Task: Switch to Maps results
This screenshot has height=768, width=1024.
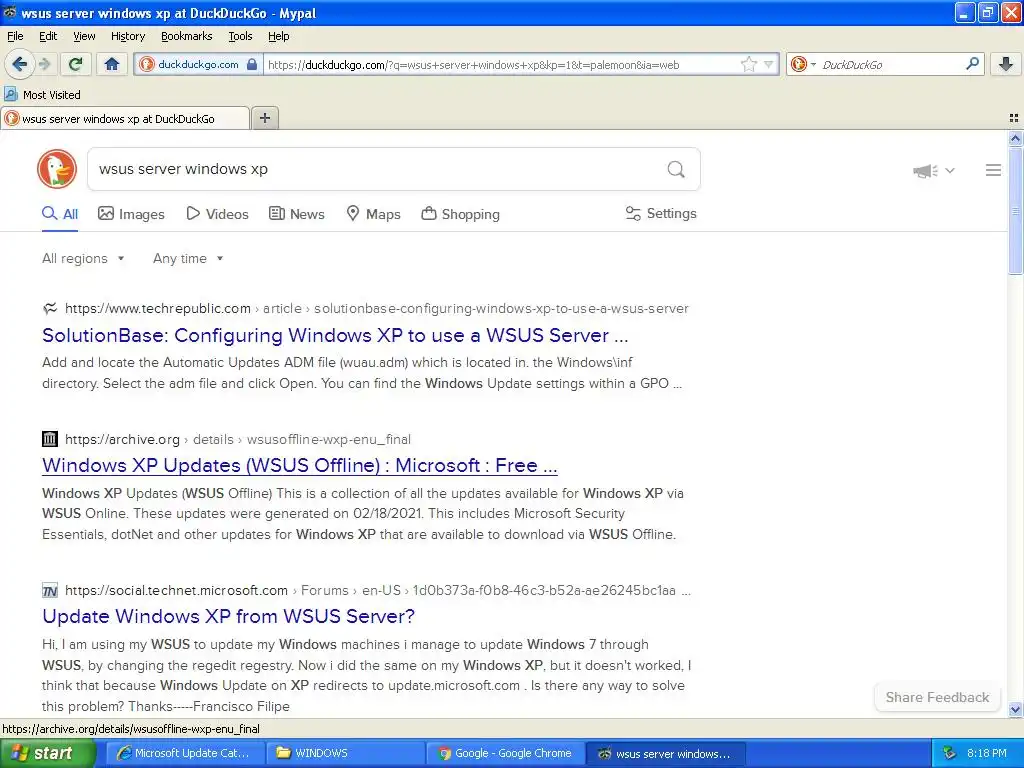Action: click(373, 214)
